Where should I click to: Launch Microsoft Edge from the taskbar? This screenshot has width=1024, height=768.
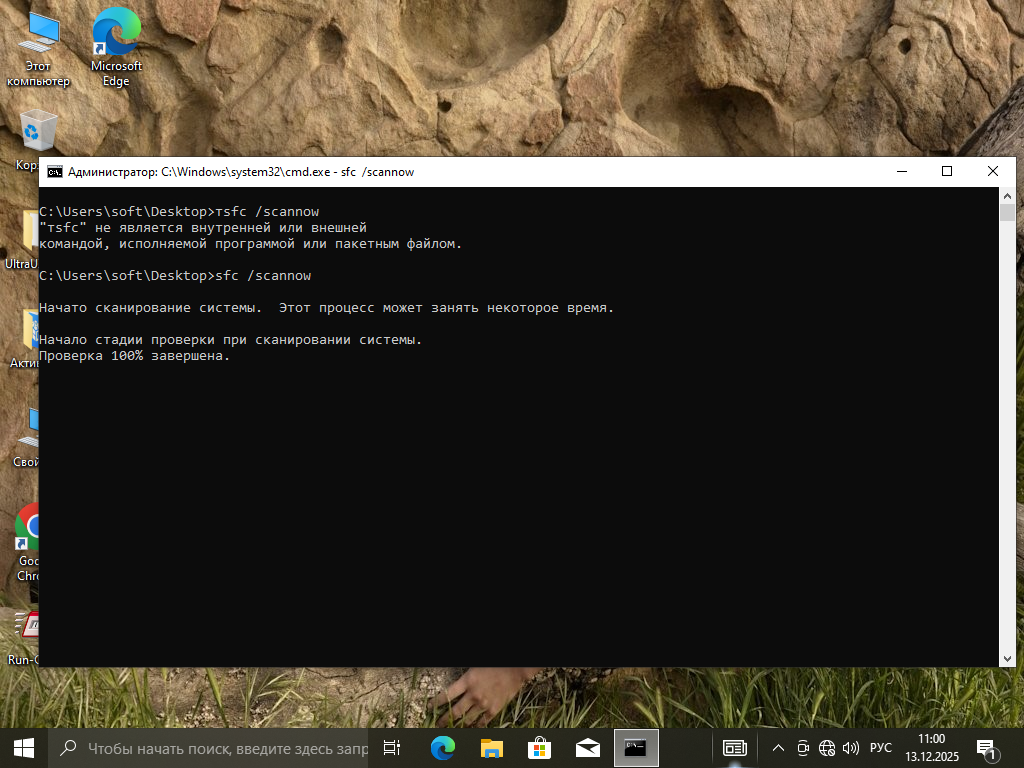(x=442, y=747)
